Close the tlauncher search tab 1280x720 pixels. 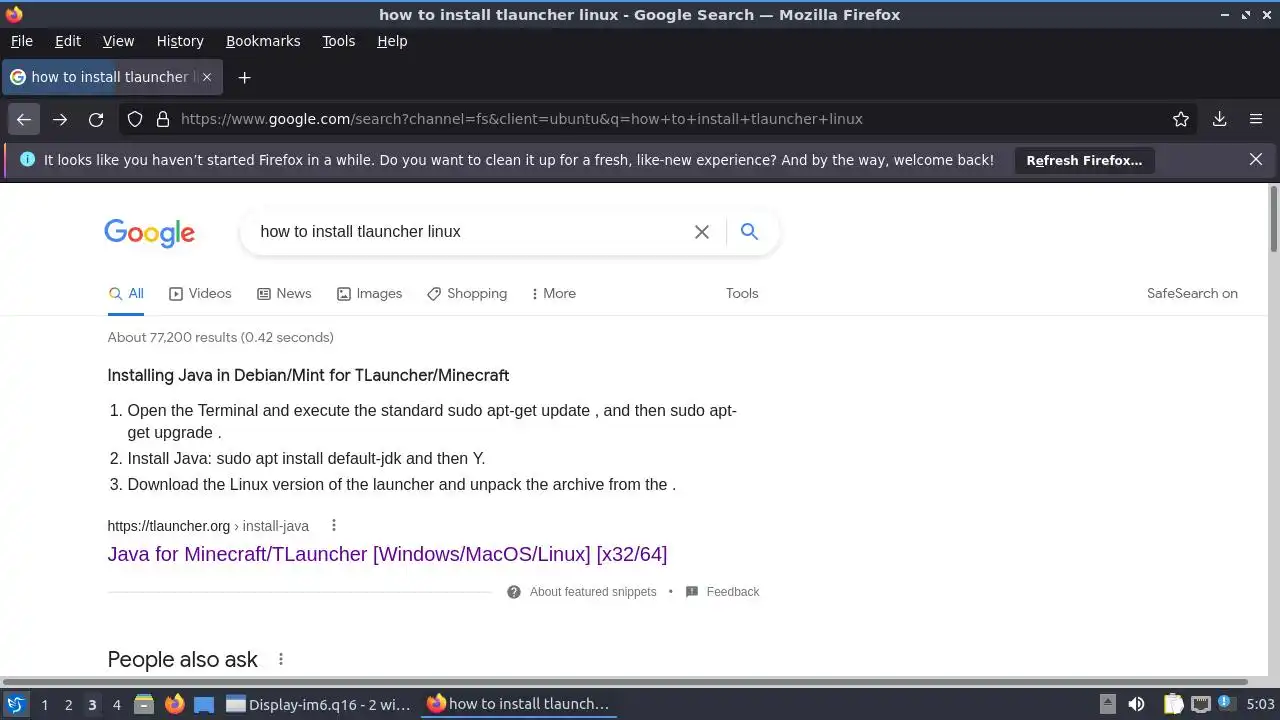(x=207, y=77)
